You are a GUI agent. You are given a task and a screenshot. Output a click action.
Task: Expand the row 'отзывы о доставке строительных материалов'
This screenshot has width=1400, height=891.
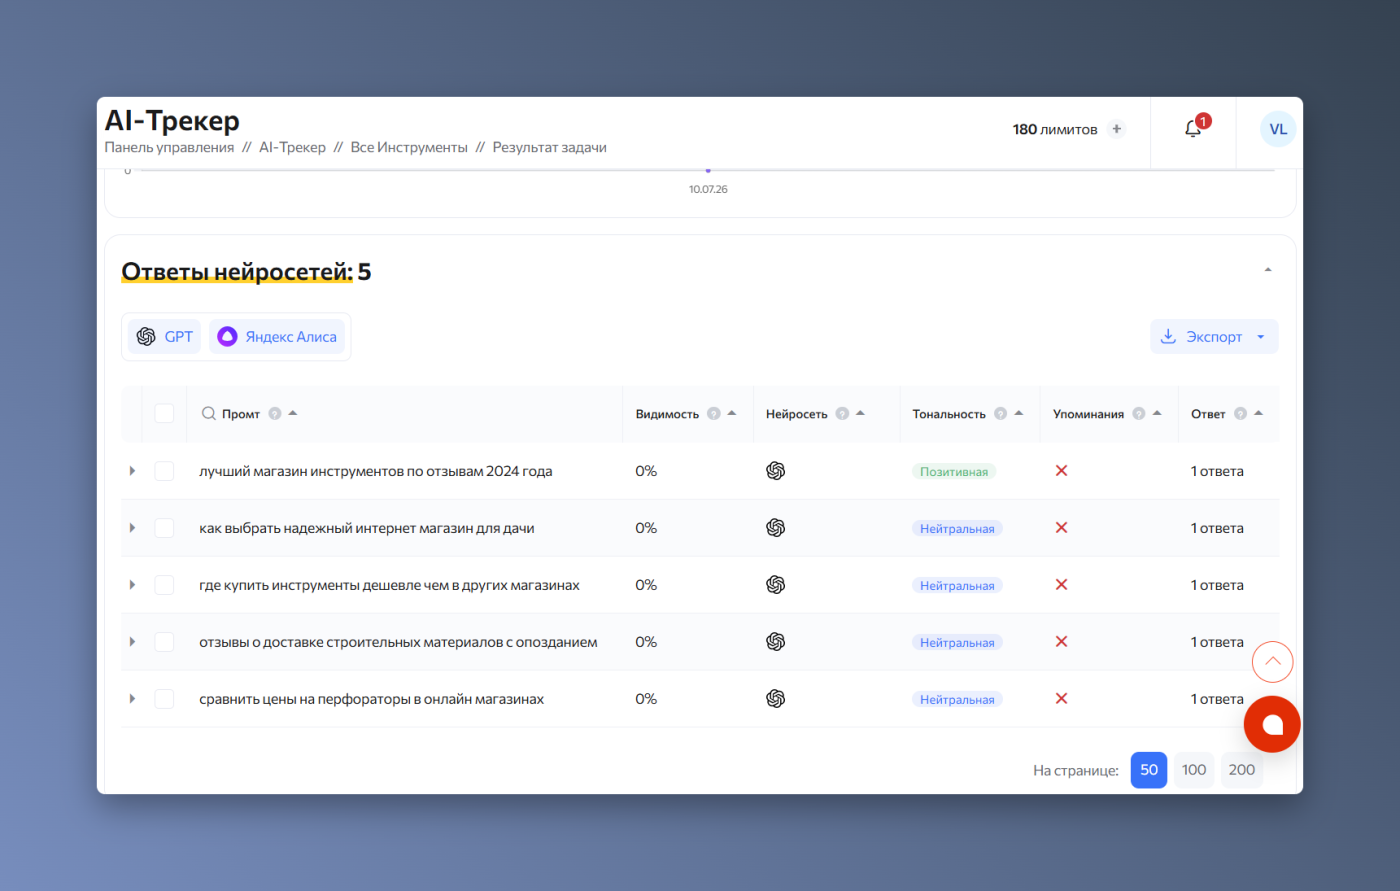point(132,642)
